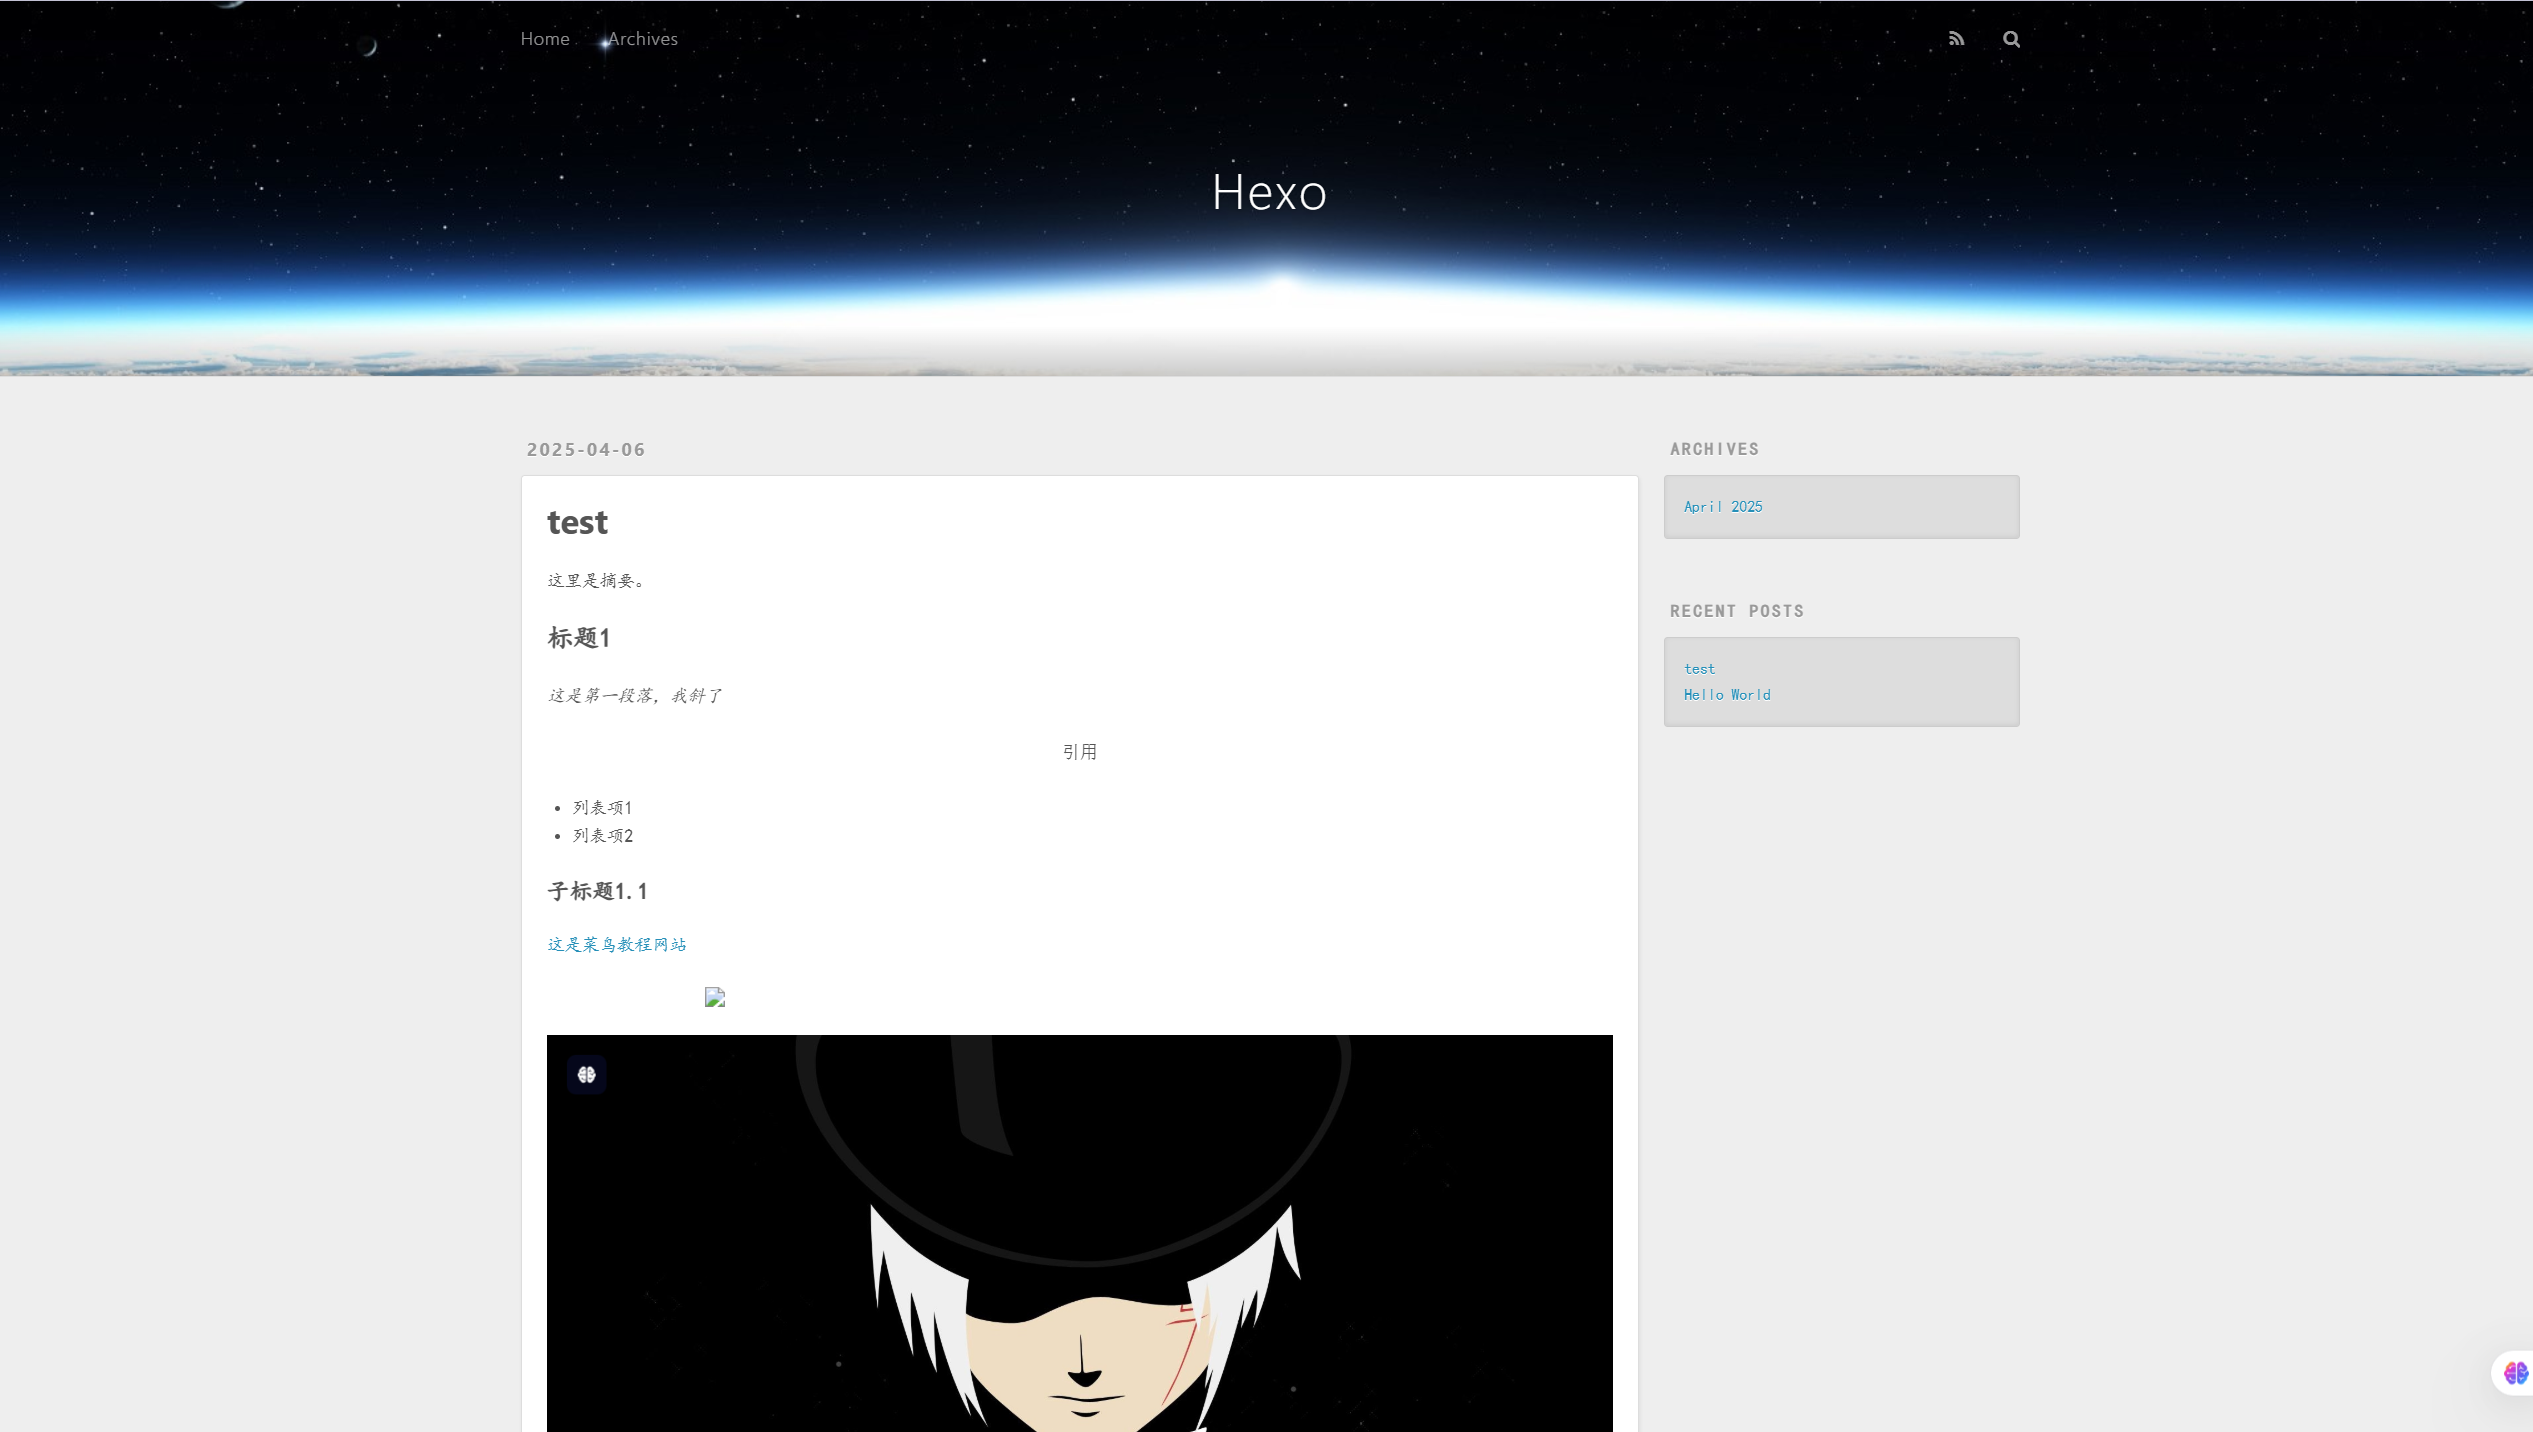
Task: Click the 子标题1.1 subheading
Action: [x=598, y=891]
